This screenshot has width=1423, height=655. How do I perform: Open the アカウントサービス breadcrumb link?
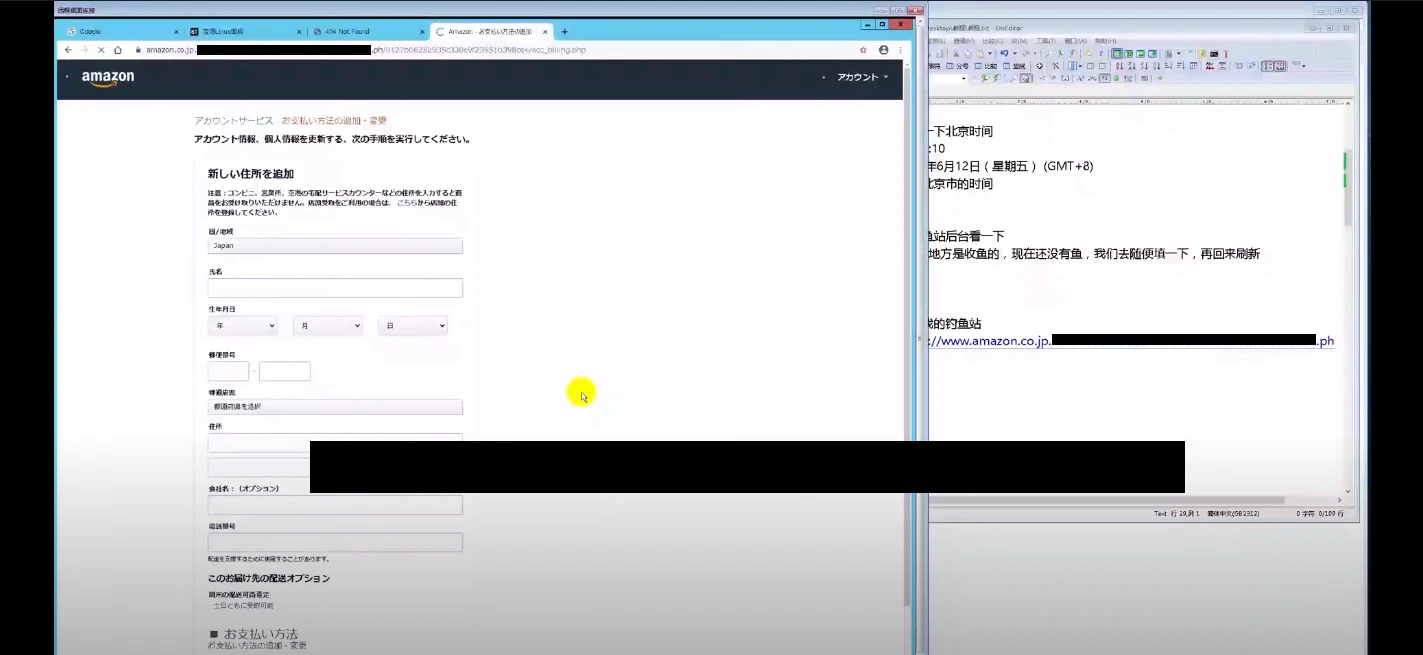pos(233,120)
